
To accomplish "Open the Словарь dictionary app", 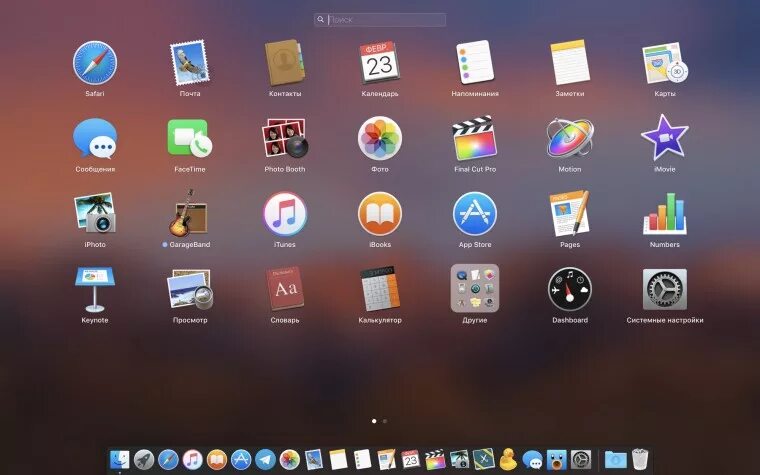I will click(285, 289).
